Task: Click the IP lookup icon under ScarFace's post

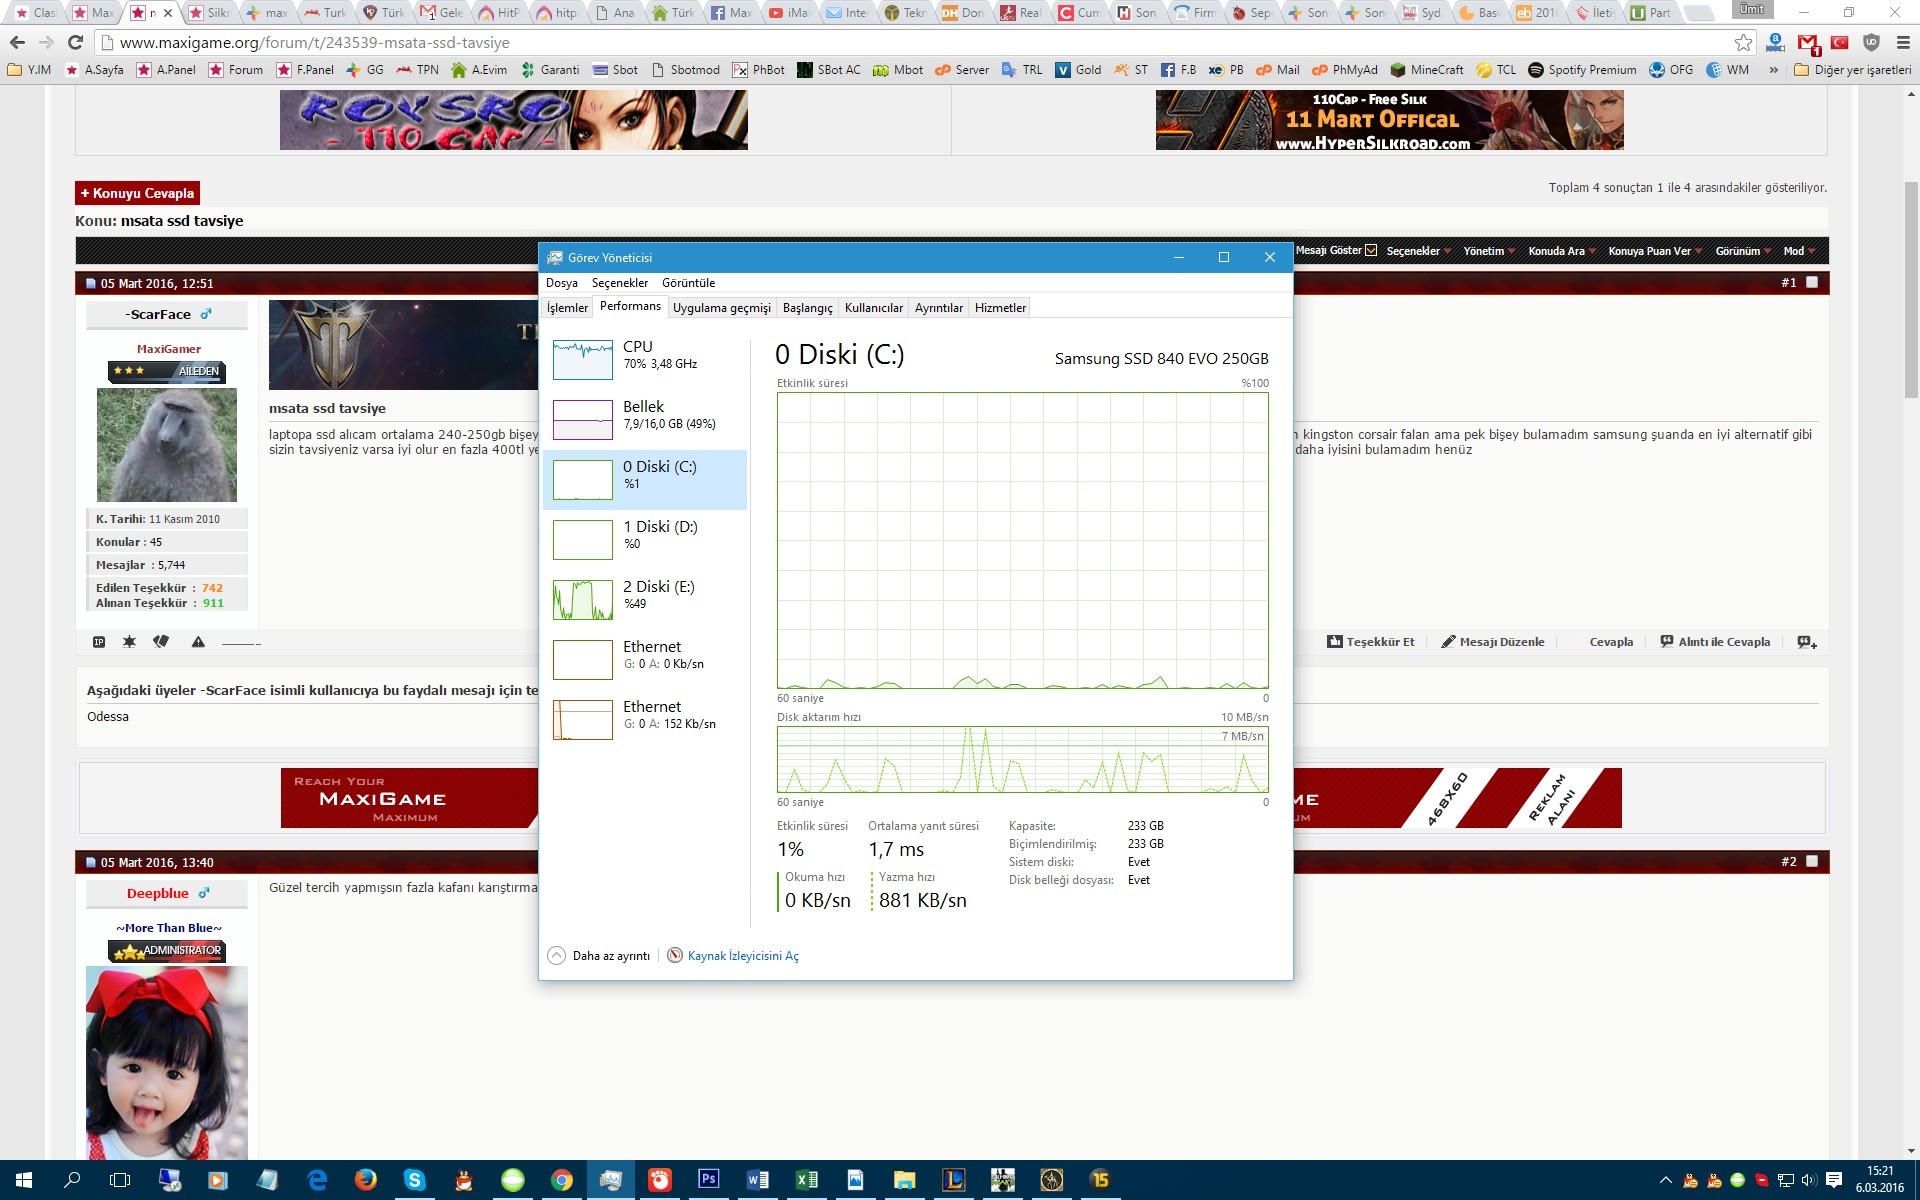Action: pos(99,642)
